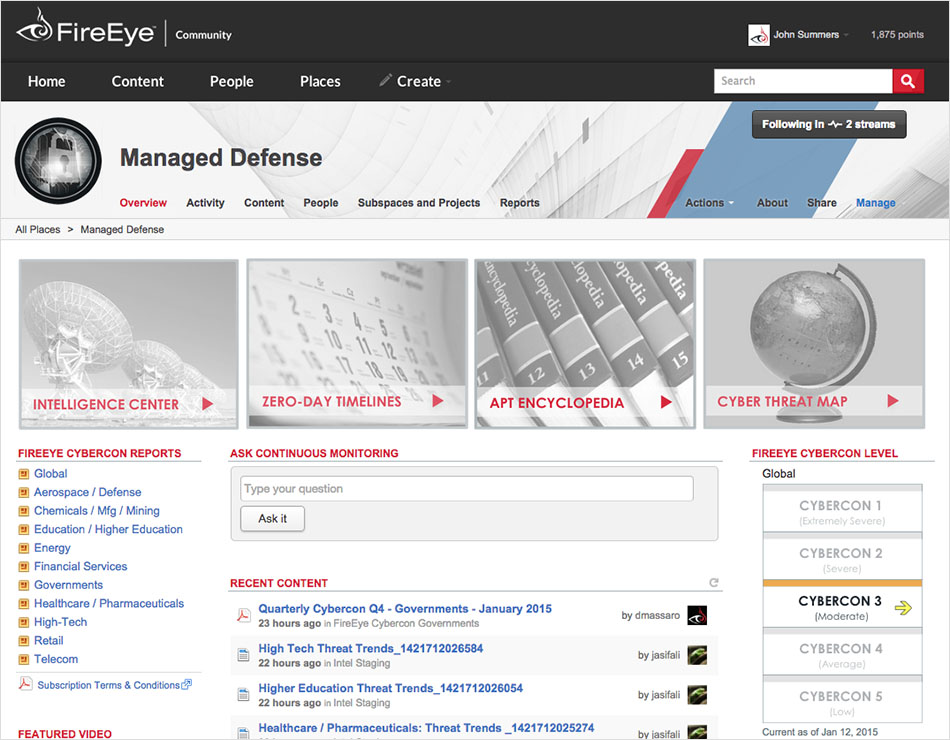The image size is (950, 740).
Task: Click the Managed Defense round avatar image
Action: tap(58, 160)
